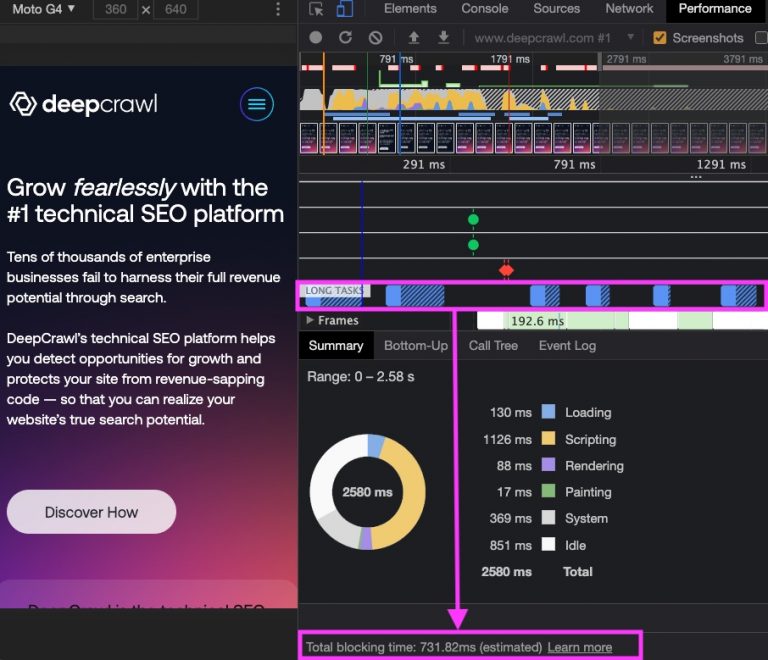Screen dimensions: 768x660
Task: Click the viewport height field 640
Action: 175,9
